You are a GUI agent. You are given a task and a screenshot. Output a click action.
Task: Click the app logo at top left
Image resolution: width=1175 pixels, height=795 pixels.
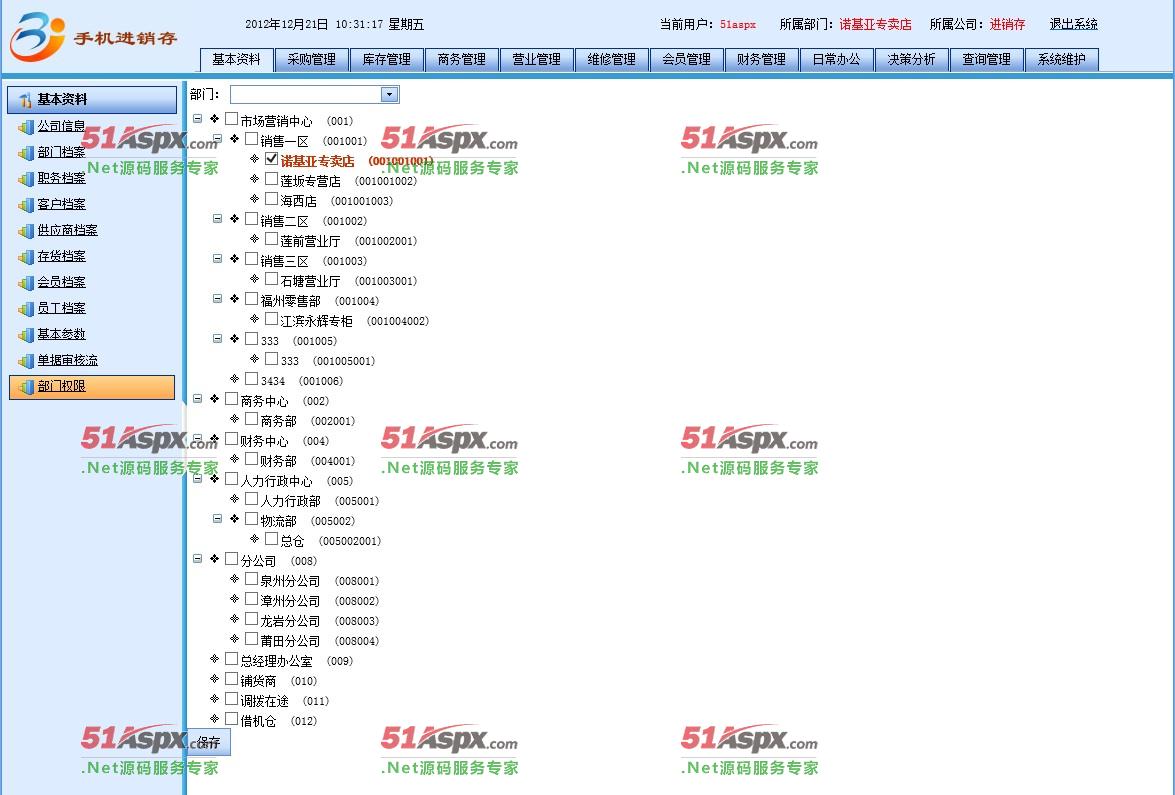(38, 37)
